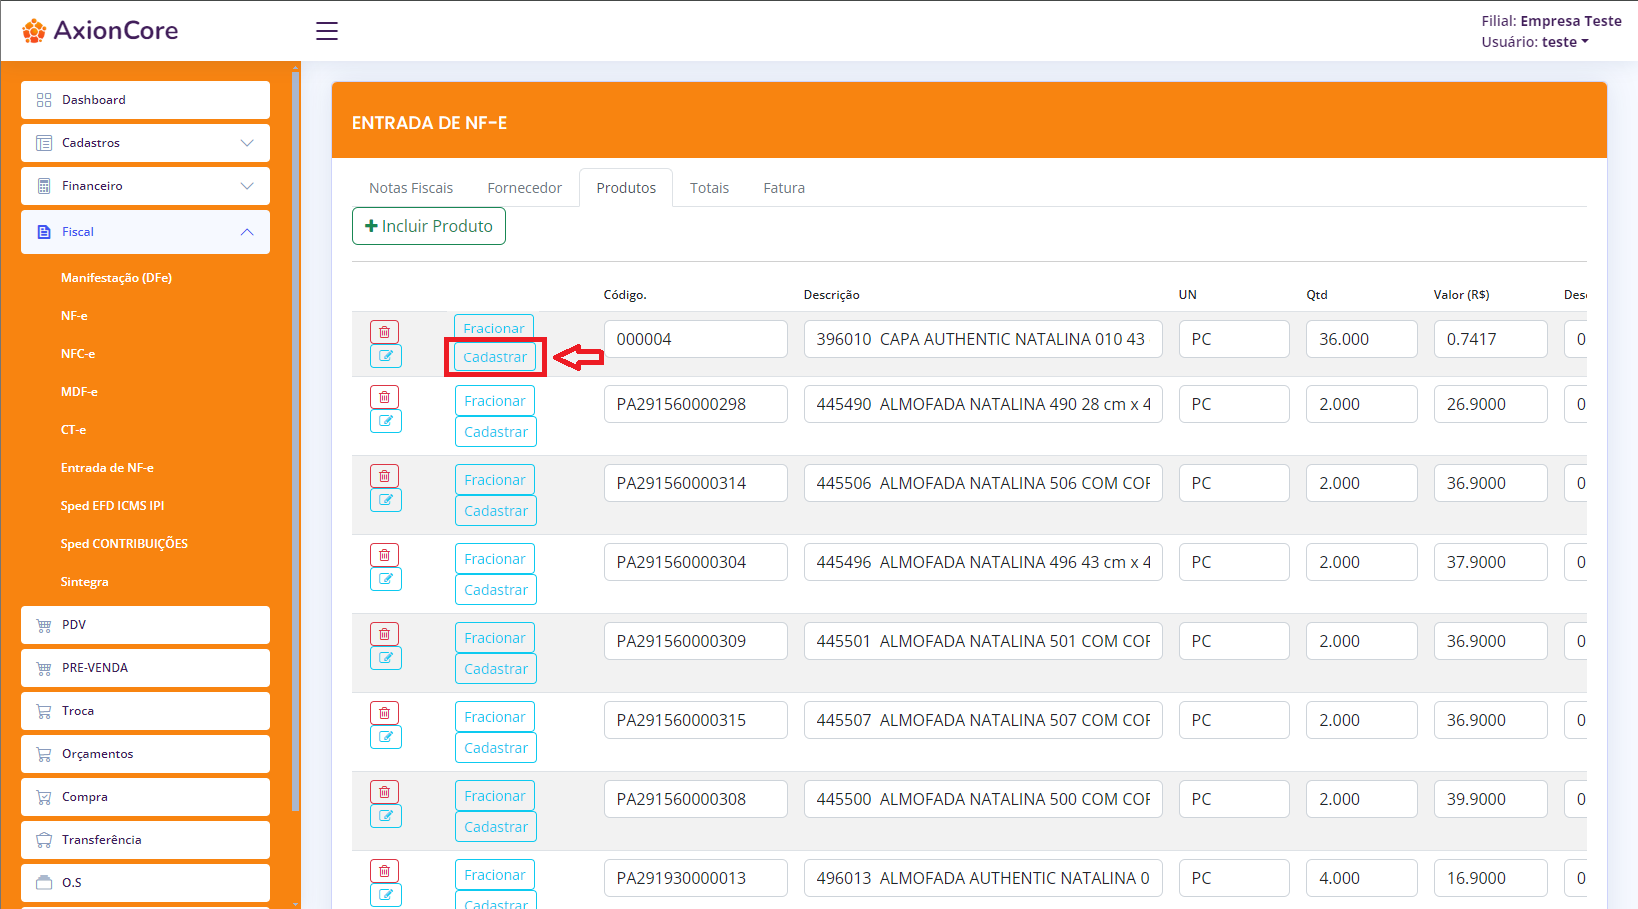Click the sidebar vertical scrollbar
The width and height of the screenshot is (1638, 909).
pos(295,440)
